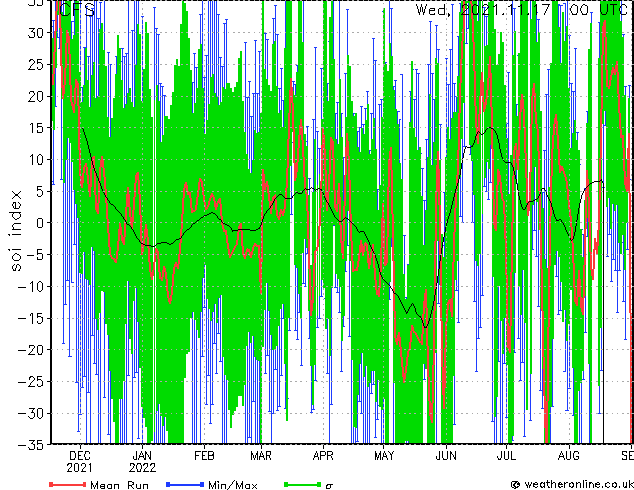Click the -35 y-axis tick label
This screenshot has width=634, height=490.
[x=31, y=445]
